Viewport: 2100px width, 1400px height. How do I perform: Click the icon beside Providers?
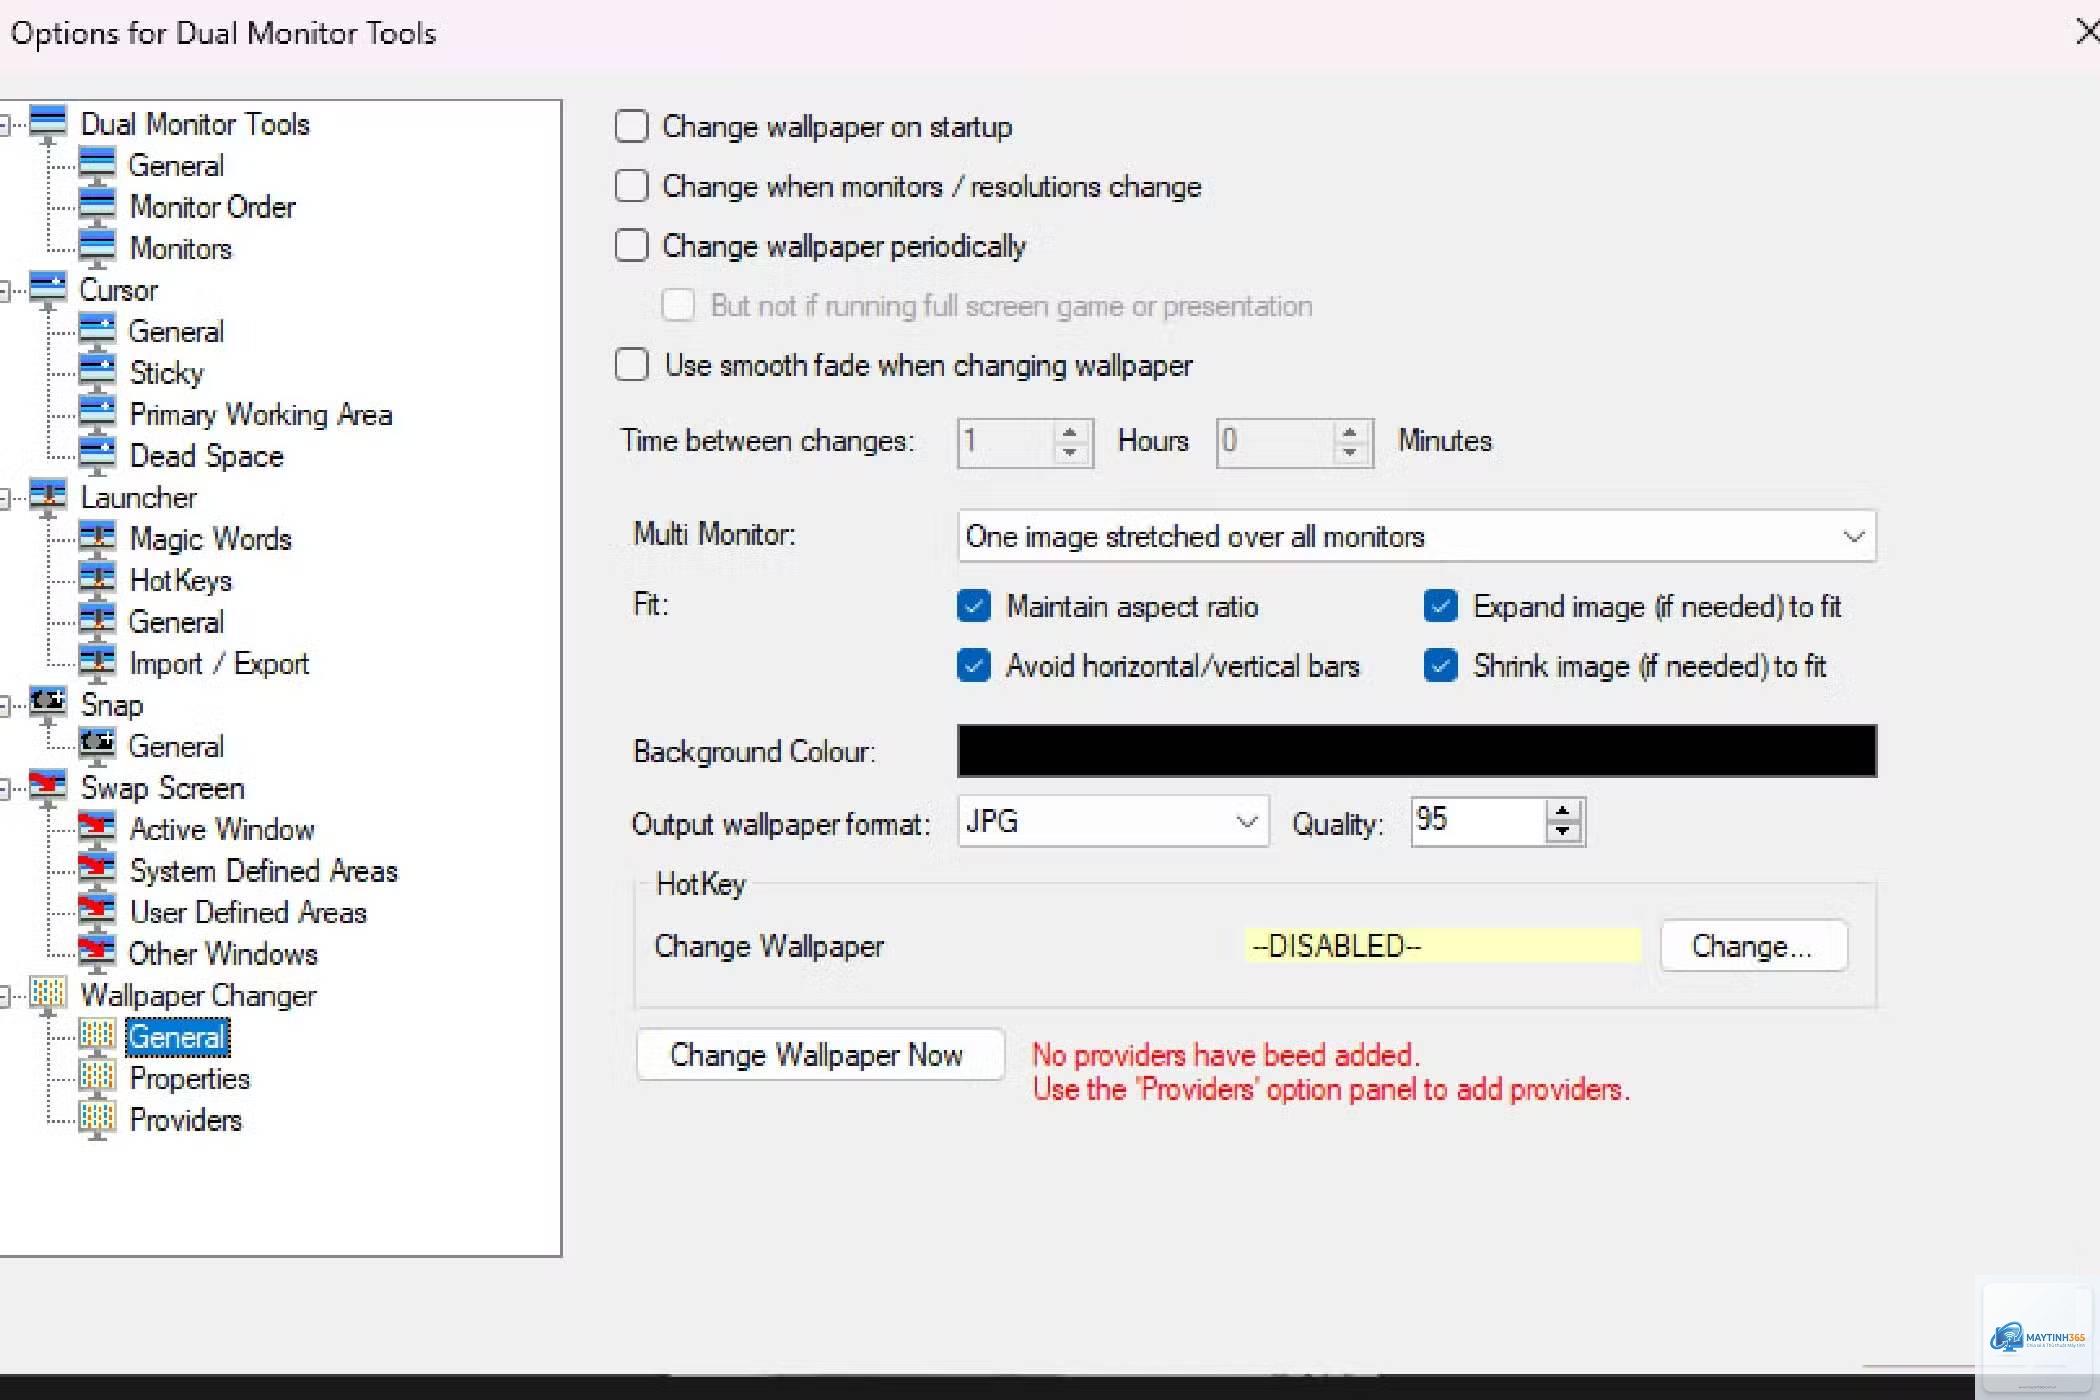tap(97, 1120)
